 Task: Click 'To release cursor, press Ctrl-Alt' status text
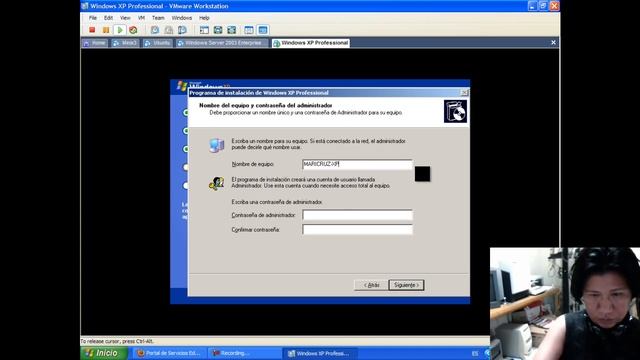pyautogui.click(x=117, y=341)
